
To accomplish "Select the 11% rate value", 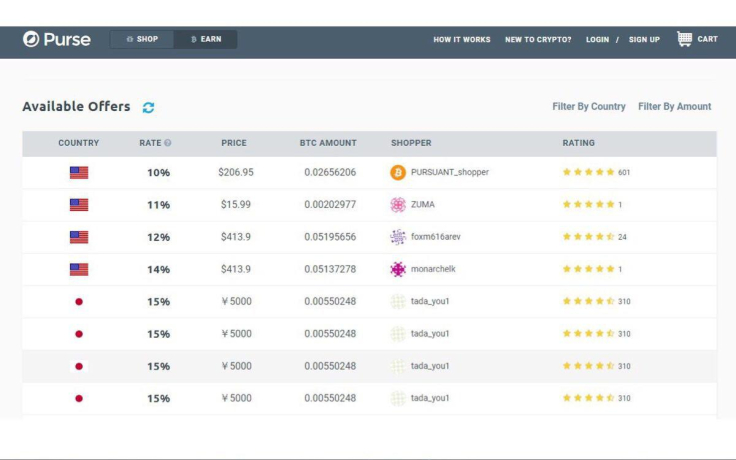I will click(x=159, y=205).
